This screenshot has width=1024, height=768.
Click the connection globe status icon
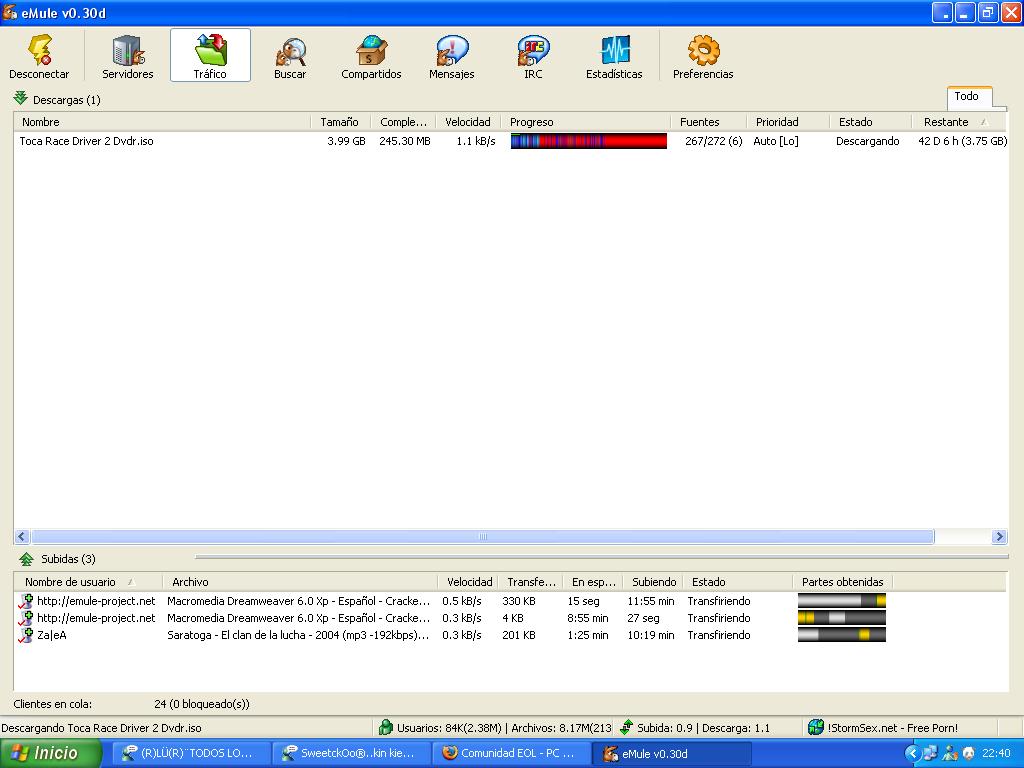point(816,727)
